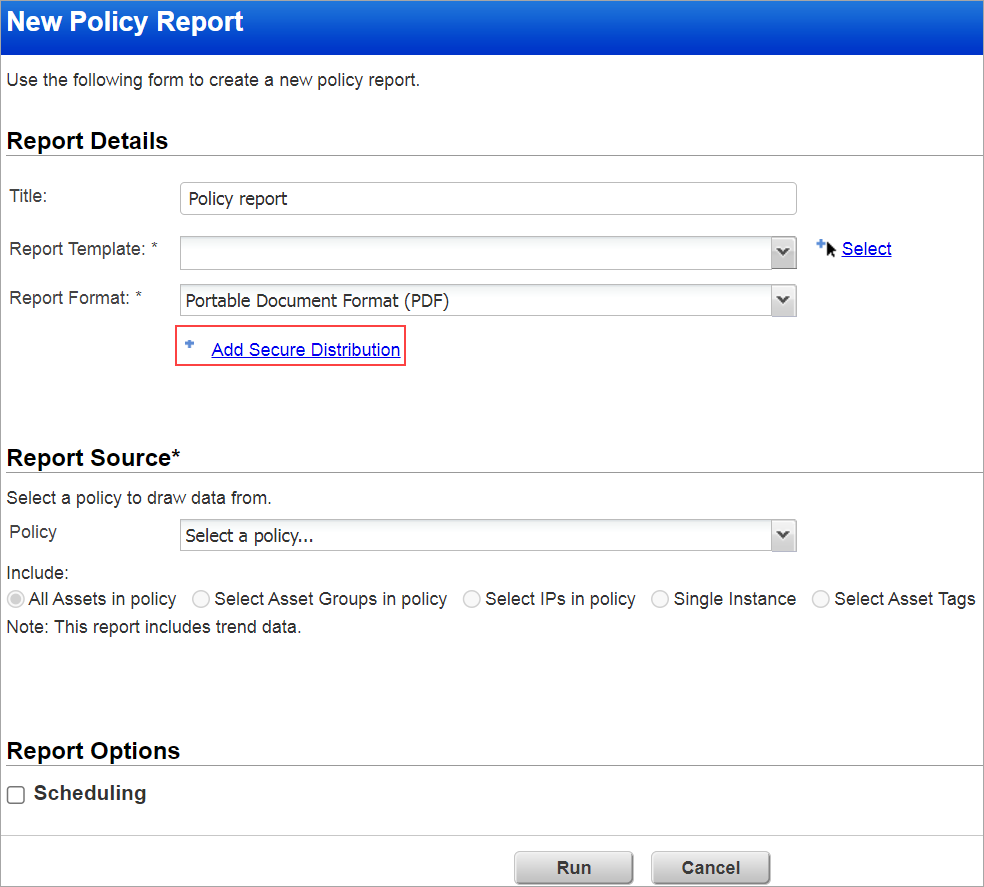This screenshot has height=887, width=984.
Task: Choose Select Asset Groups in policy
Action: pyautogui.click(x=200, y=599)
